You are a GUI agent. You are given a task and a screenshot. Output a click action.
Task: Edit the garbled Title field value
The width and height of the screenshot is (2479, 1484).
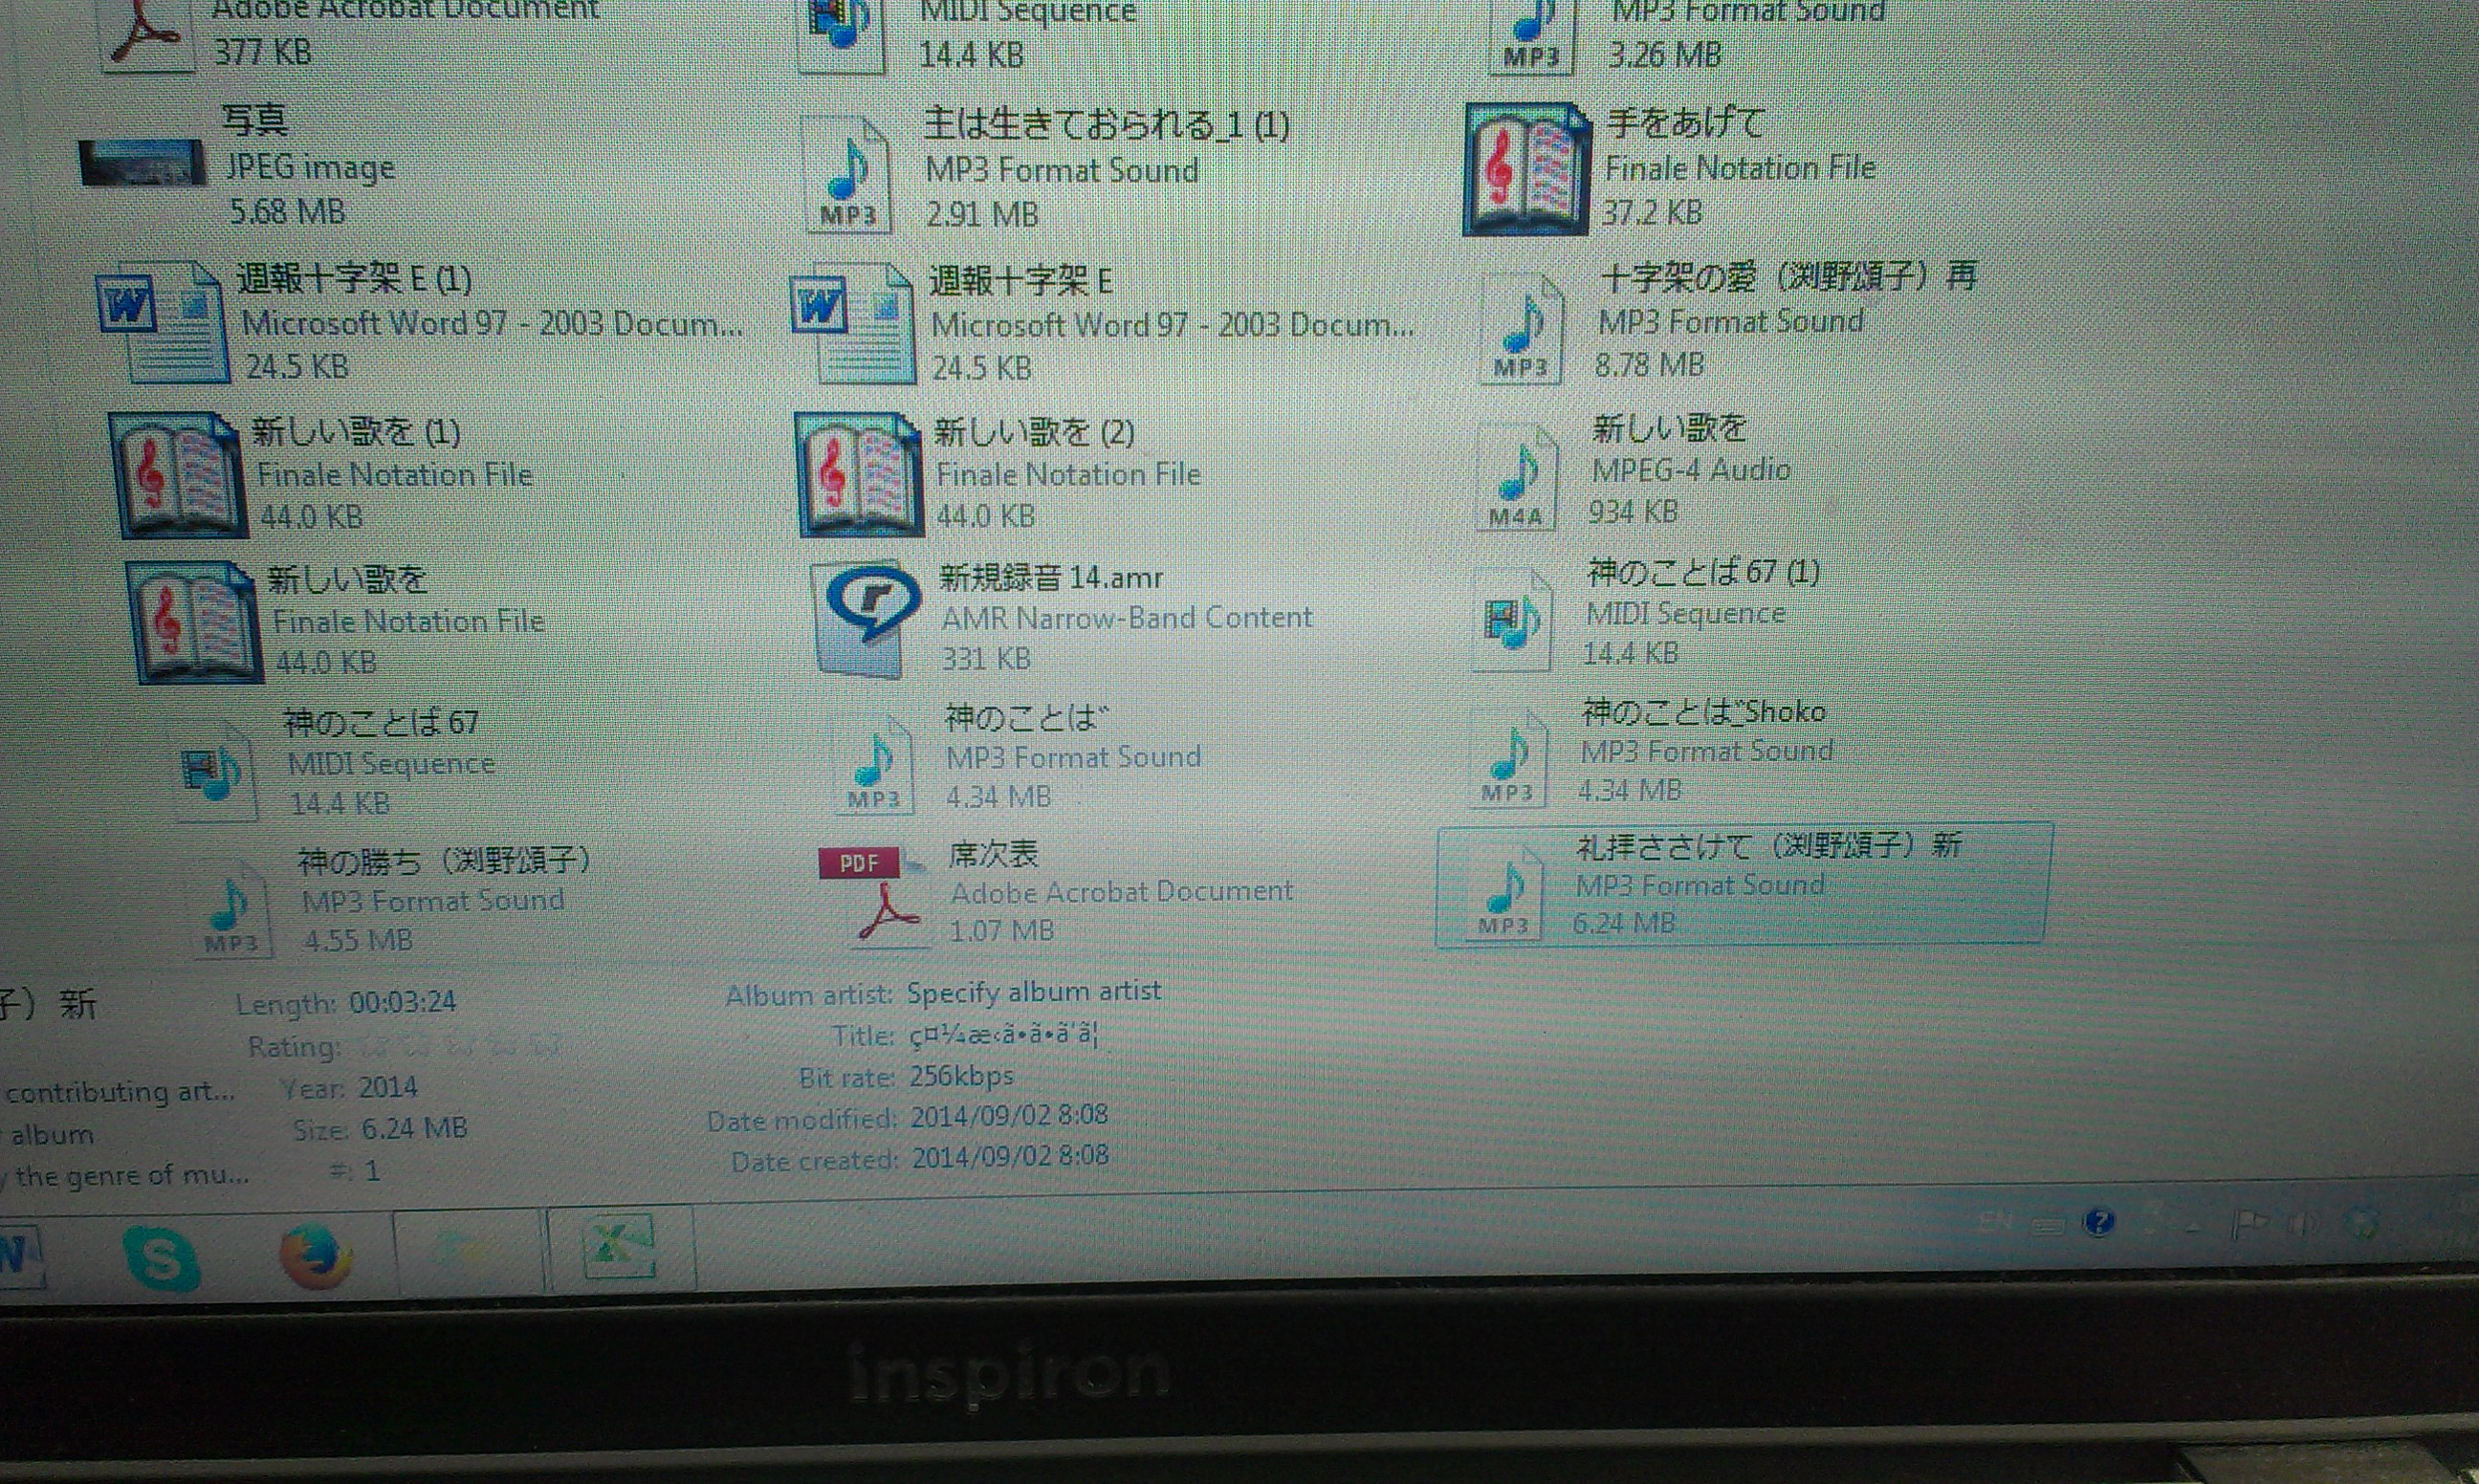[1003, 1036]
